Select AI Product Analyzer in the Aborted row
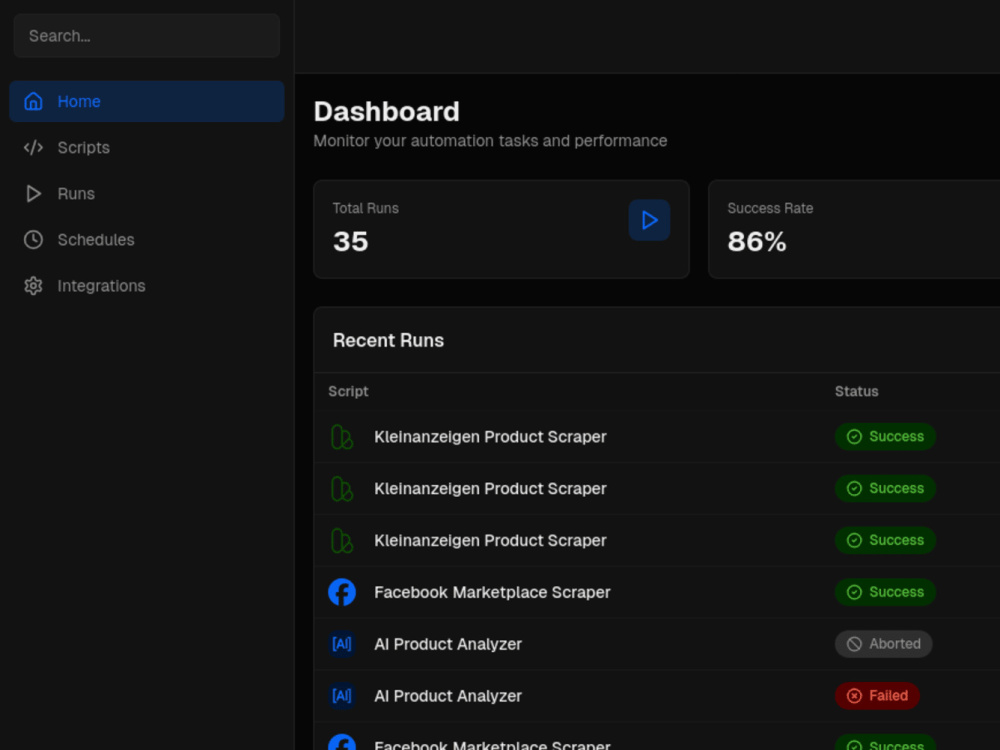Screen dimensions: 1000x750 (x=448, y=644)
